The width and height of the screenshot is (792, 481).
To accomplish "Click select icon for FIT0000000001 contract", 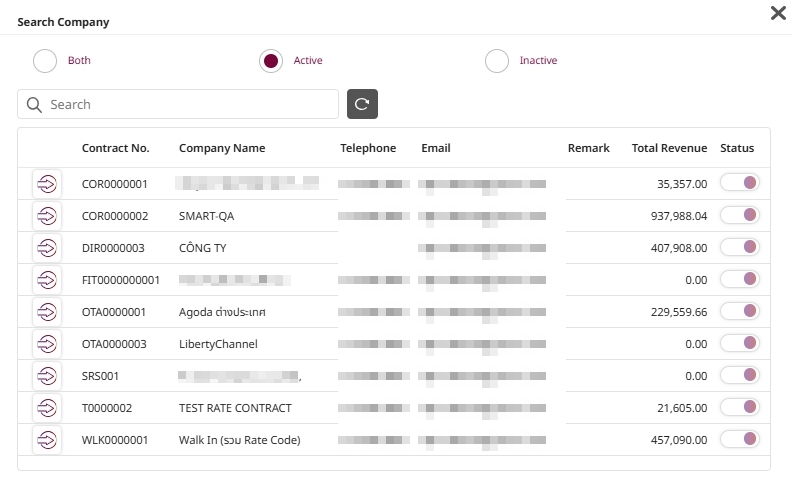I will pyautogui.click(x=46, y=280).
